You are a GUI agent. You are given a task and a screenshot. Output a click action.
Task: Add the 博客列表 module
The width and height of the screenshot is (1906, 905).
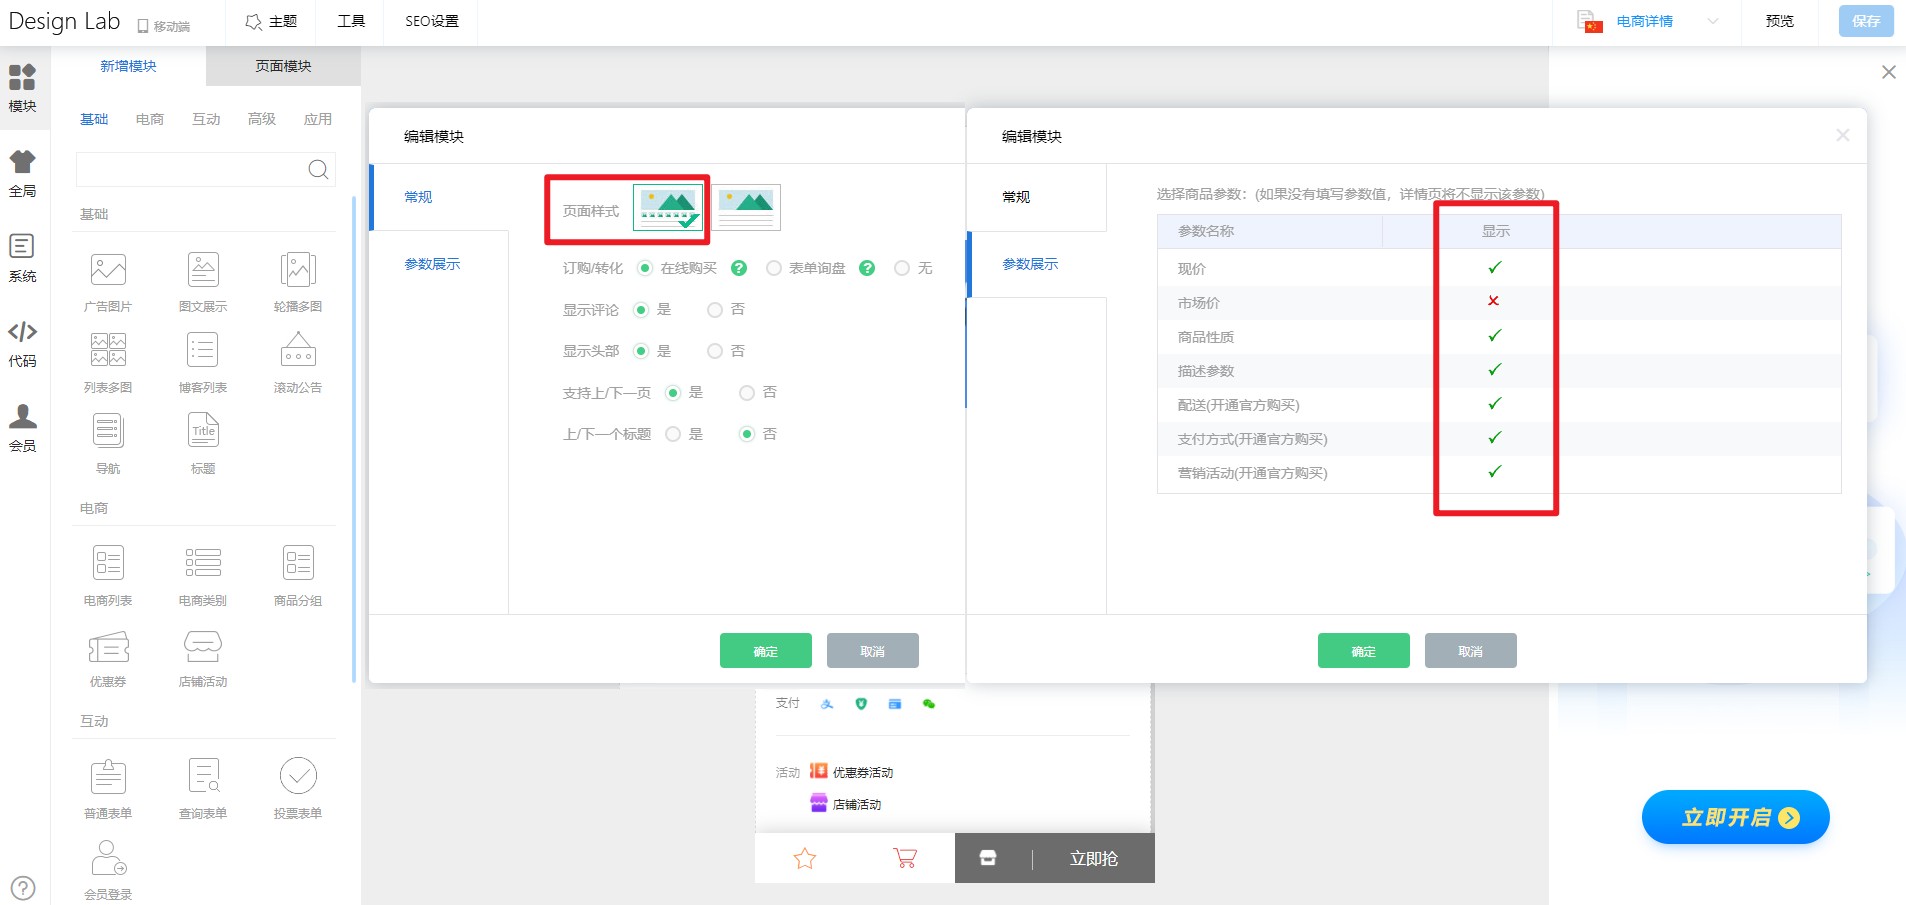point(203,363)
